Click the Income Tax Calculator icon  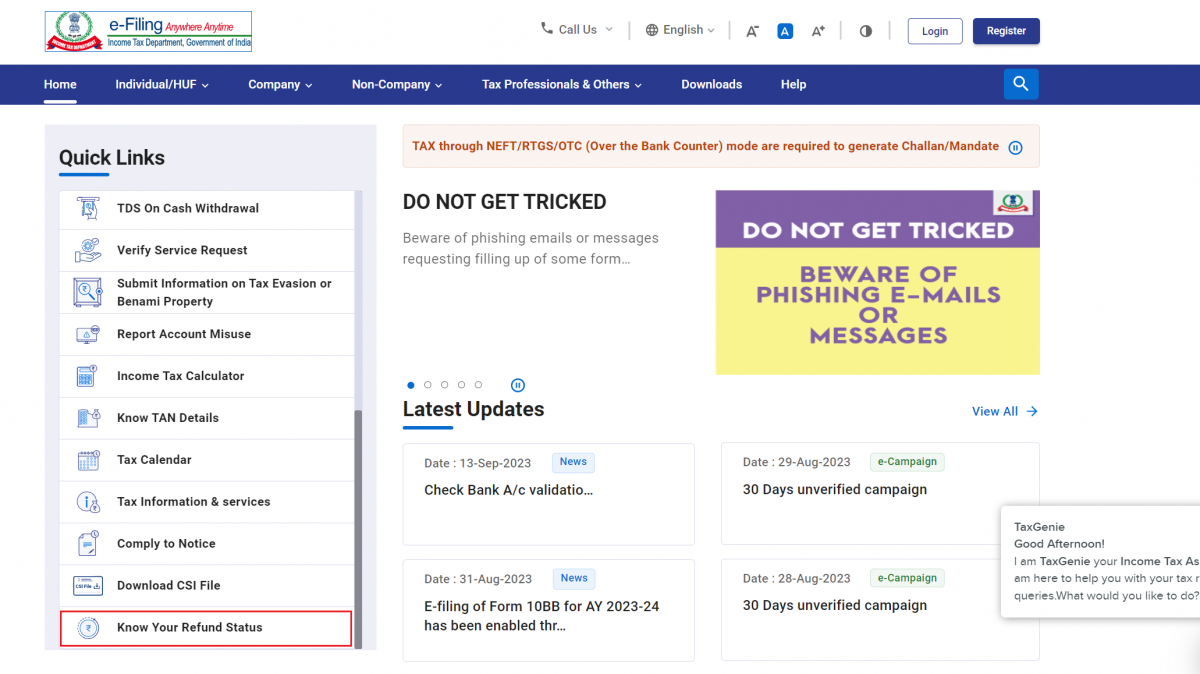pos(85,376)
